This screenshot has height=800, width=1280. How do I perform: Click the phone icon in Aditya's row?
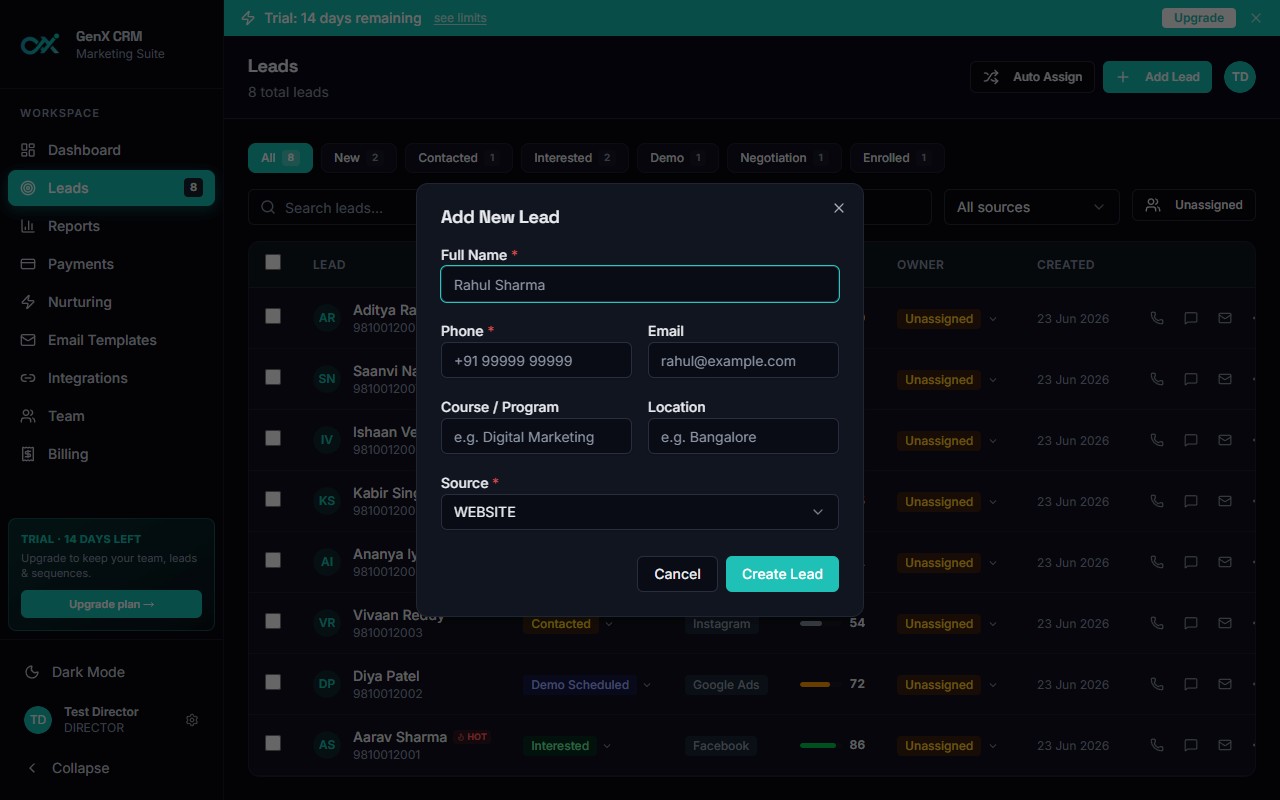click(x=1157, y=318)
